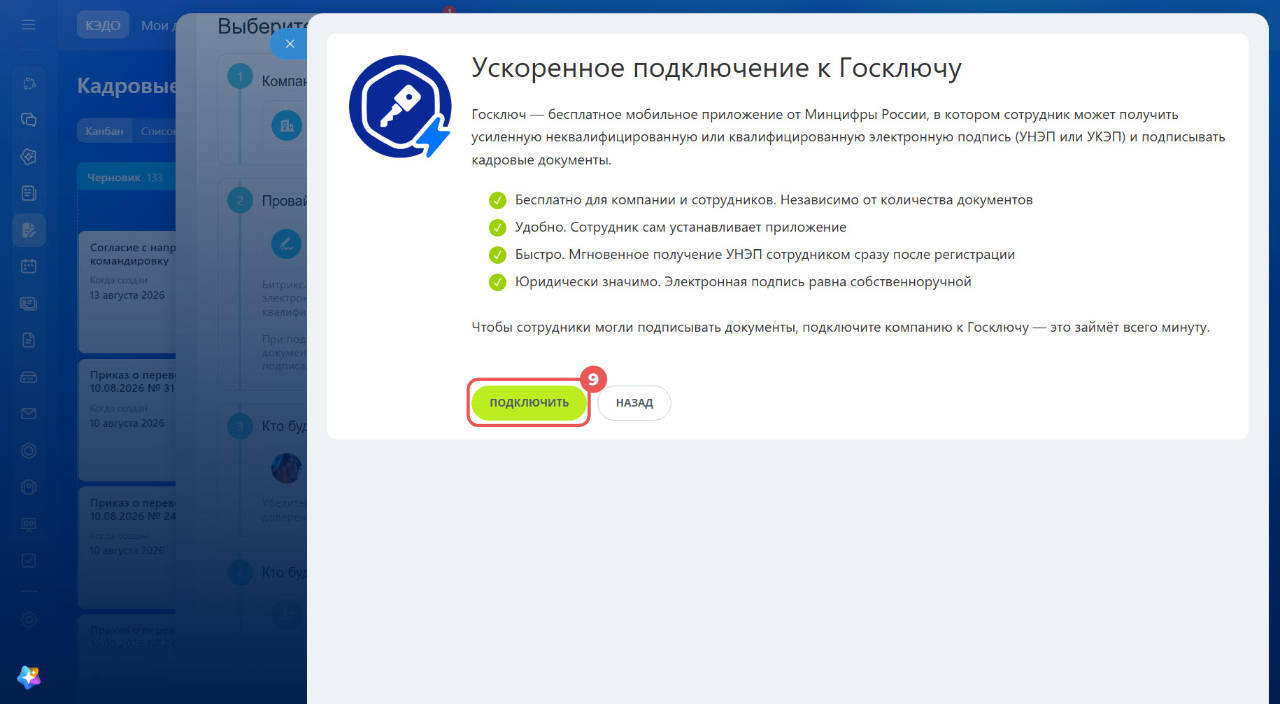
Task: Click the pen provider icon in step 2
Action: tap(287, 243)
